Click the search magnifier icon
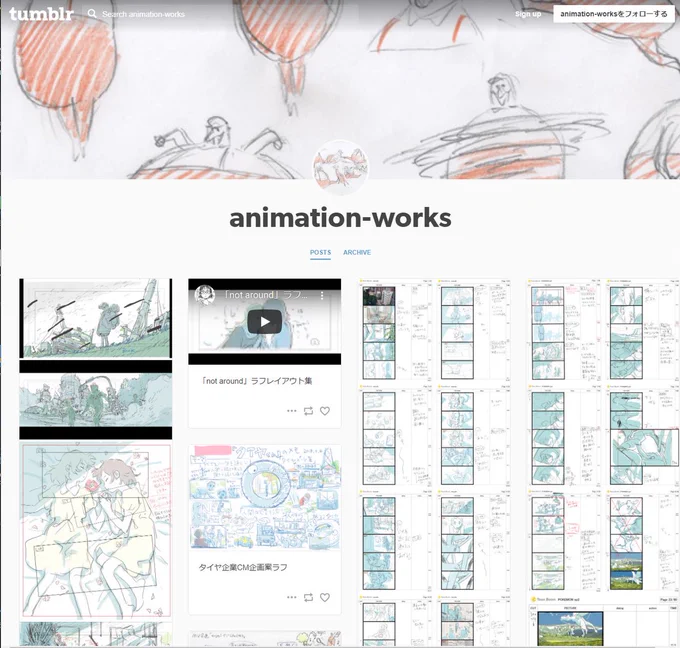Screen dimensions: 680x648 [92, 14]
